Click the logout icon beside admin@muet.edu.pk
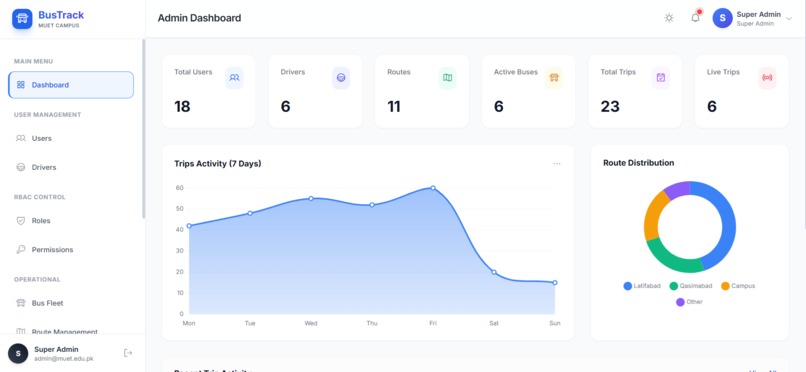The height and width of the screenshot is (372, 806). tap(128, 353)
